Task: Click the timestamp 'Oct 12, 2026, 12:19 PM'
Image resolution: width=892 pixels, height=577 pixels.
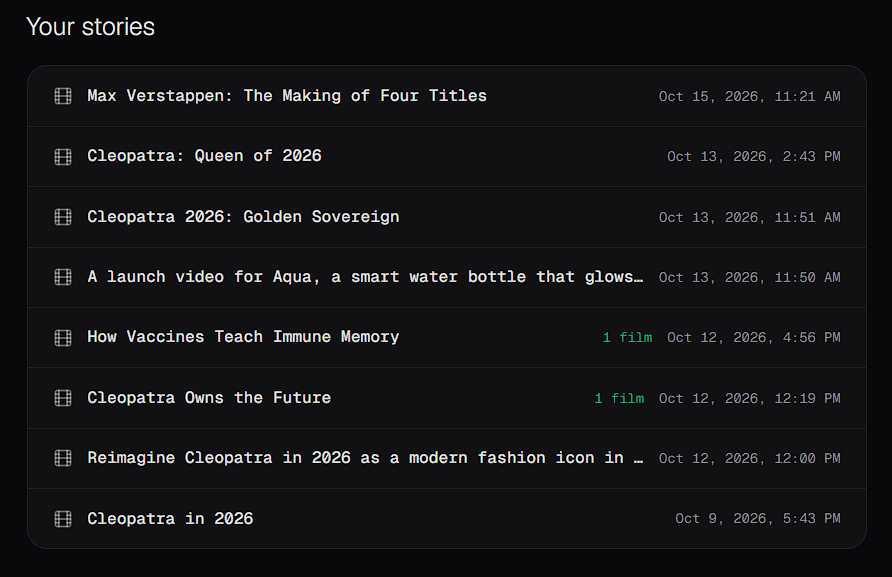Action: [750, 398]
